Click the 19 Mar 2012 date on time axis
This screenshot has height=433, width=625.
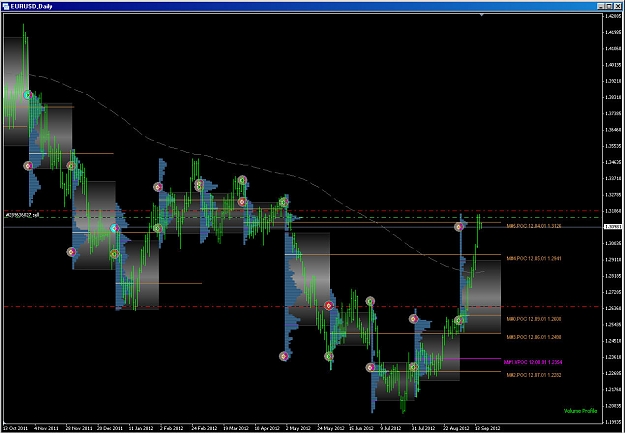tap(235, 428)
